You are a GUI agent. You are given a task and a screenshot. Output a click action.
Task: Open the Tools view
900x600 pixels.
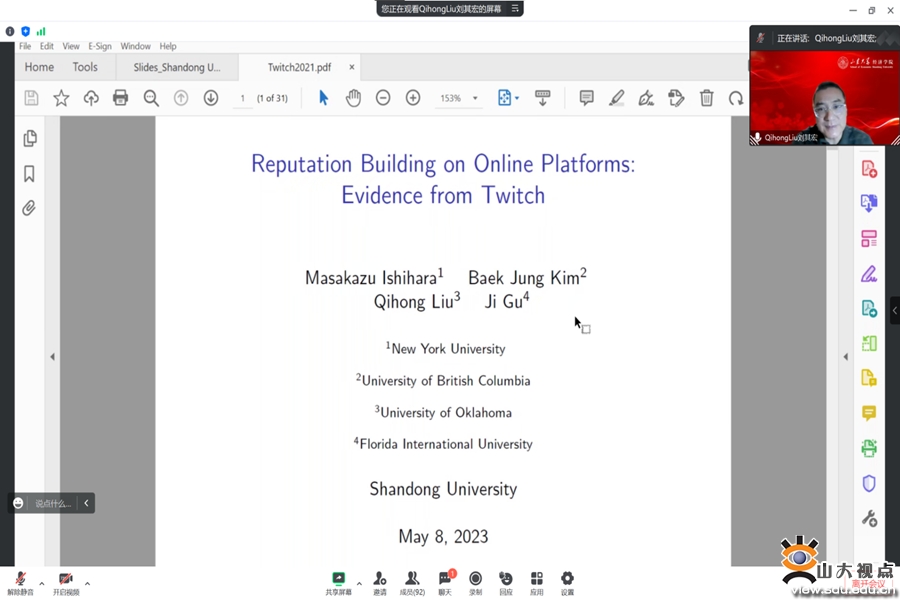[x=85, y=67]
